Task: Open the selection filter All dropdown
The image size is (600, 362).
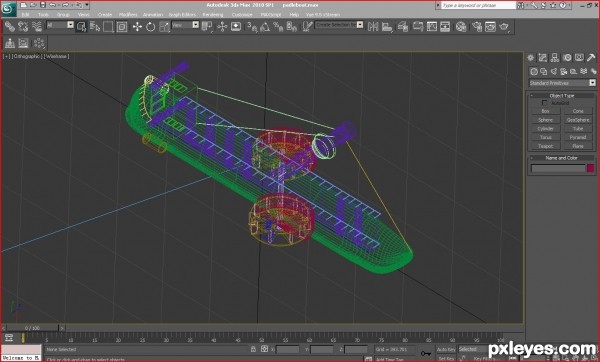Action: click(60, 25)
